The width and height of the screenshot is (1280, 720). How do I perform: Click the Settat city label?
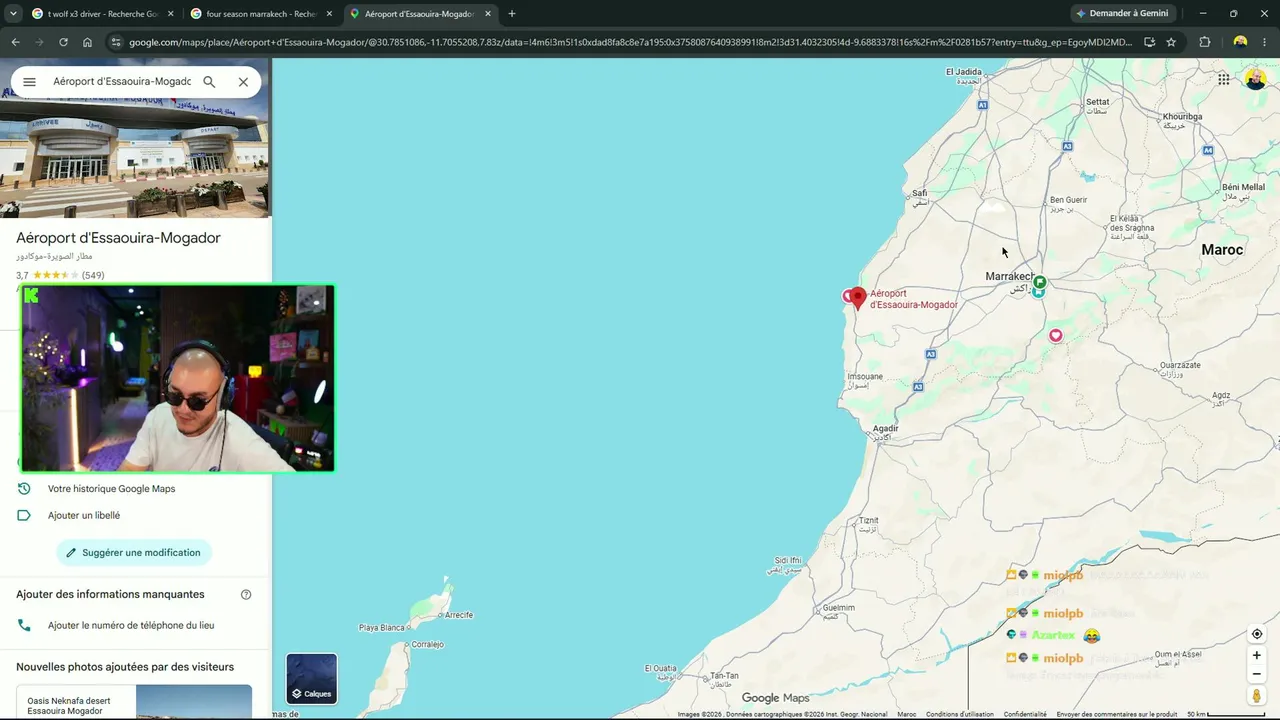(1098, 102)
